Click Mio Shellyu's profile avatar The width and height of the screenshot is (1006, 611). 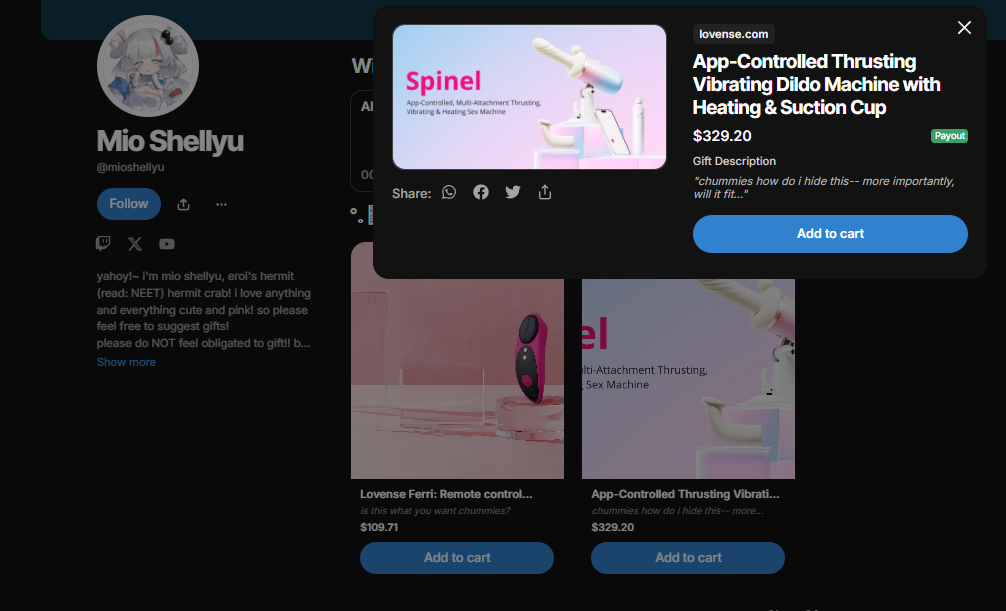click(x=148, y=66)
